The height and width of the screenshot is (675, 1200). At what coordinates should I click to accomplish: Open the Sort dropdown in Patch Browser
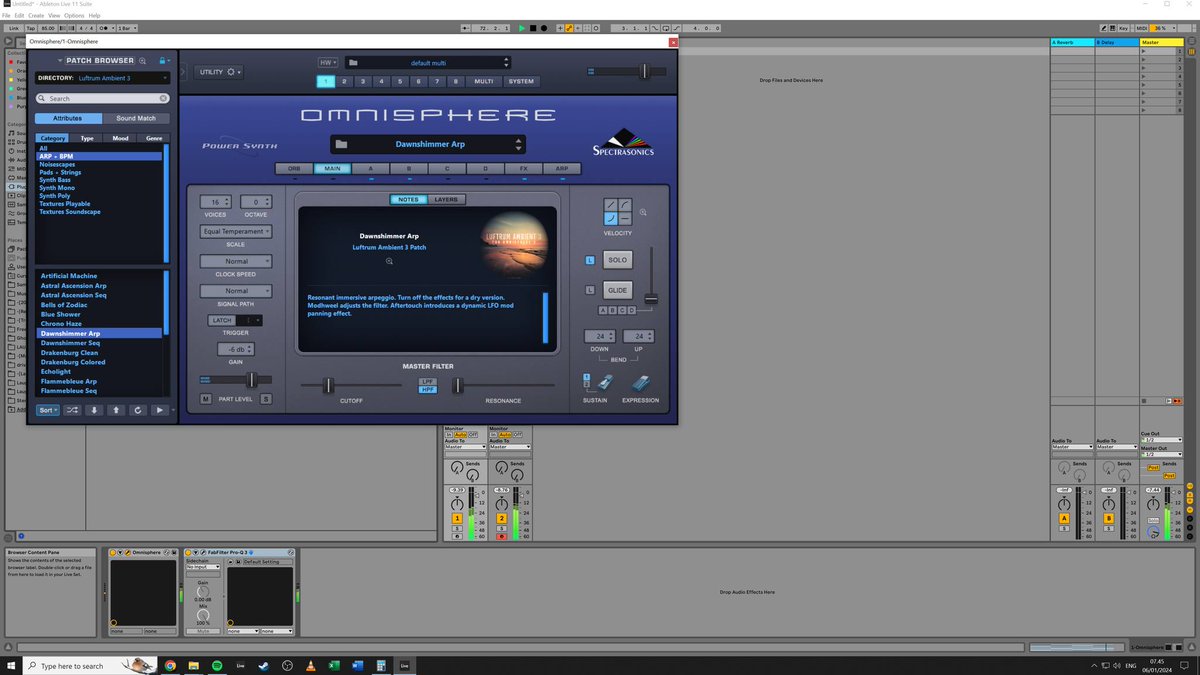click(x=48, y=410)
